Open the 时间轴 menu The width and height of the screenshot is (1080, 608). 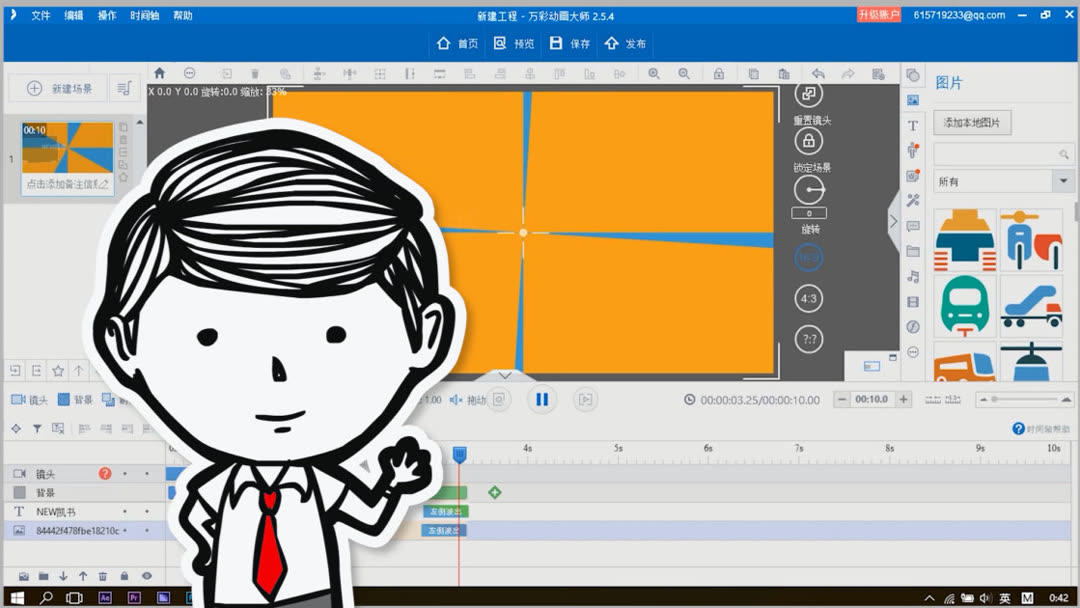(145, 15)
